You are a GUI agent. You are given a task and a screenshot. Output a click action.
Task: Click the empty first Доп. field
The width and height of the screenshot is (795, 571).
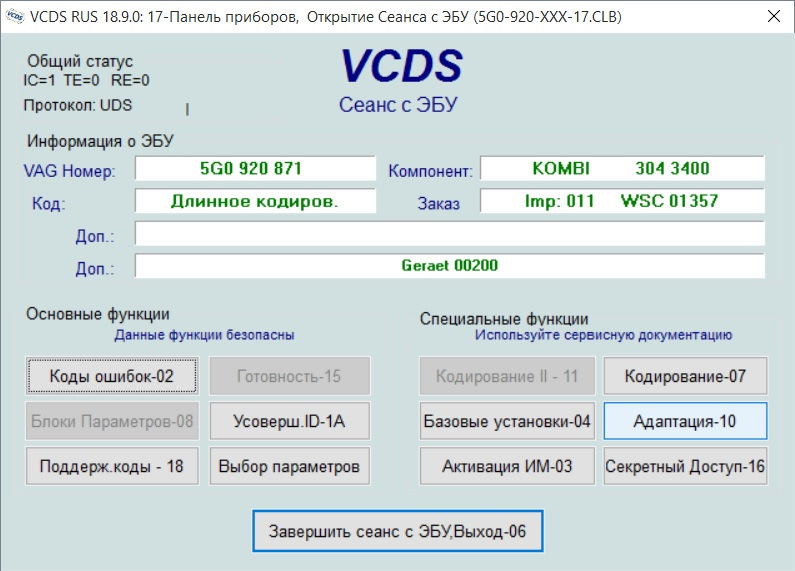(x=450, y=234)
